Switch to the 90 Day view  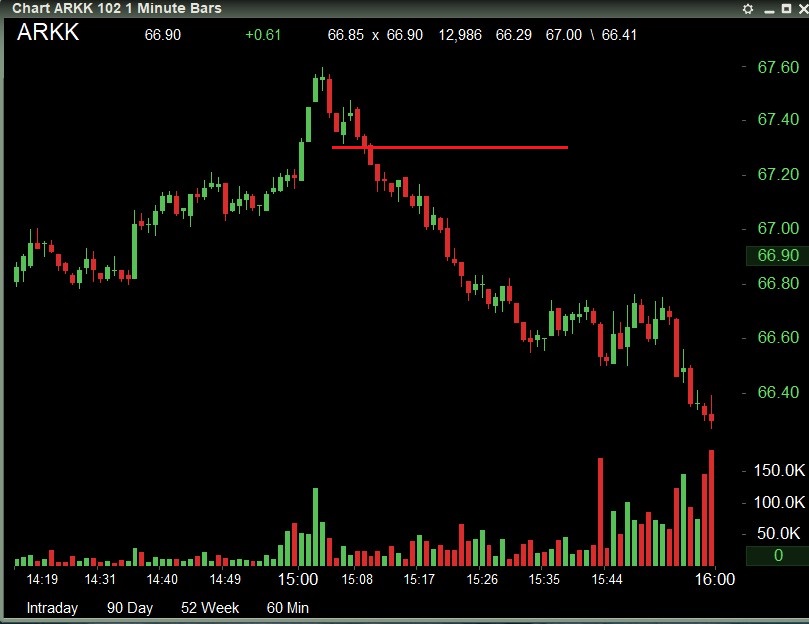pos(130,608)
